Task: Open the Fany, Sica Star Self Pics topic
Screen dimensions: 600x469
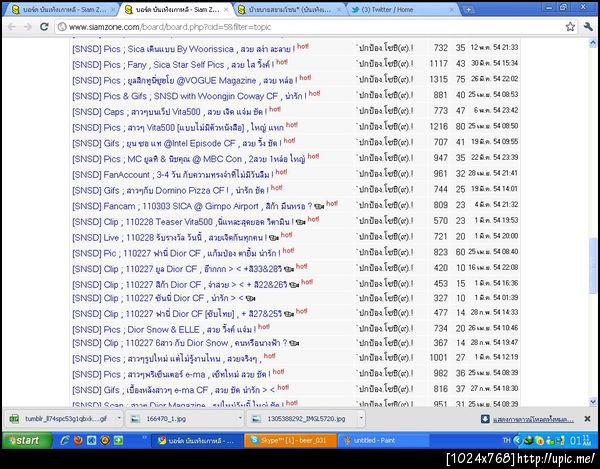Action: (173, 65)
